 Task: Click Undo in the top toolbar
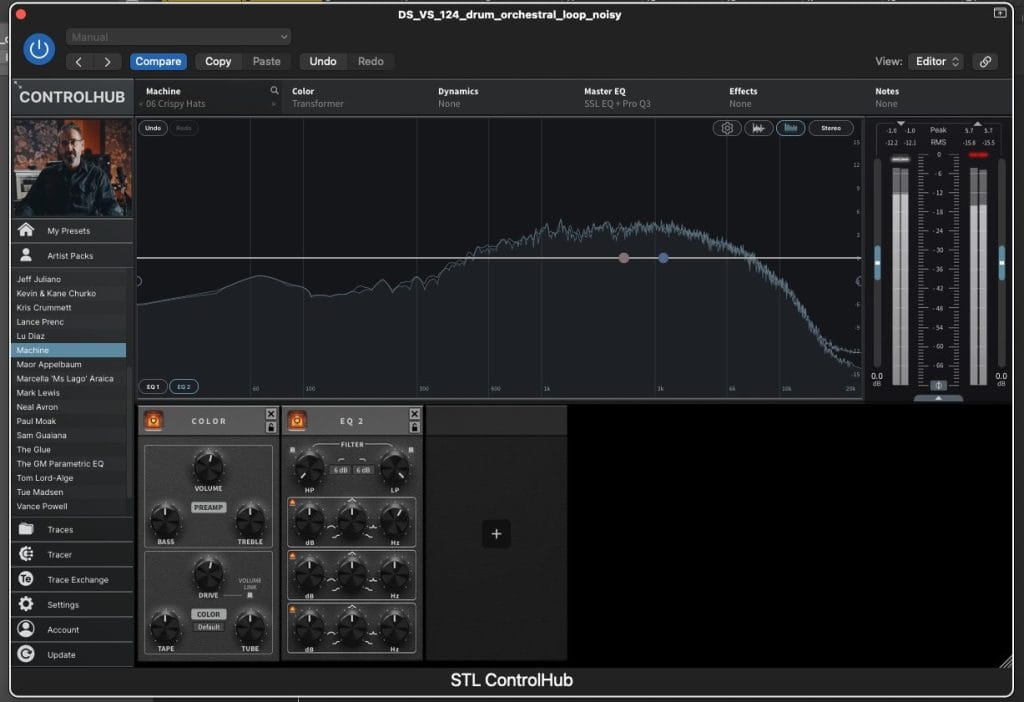(323, 61)
